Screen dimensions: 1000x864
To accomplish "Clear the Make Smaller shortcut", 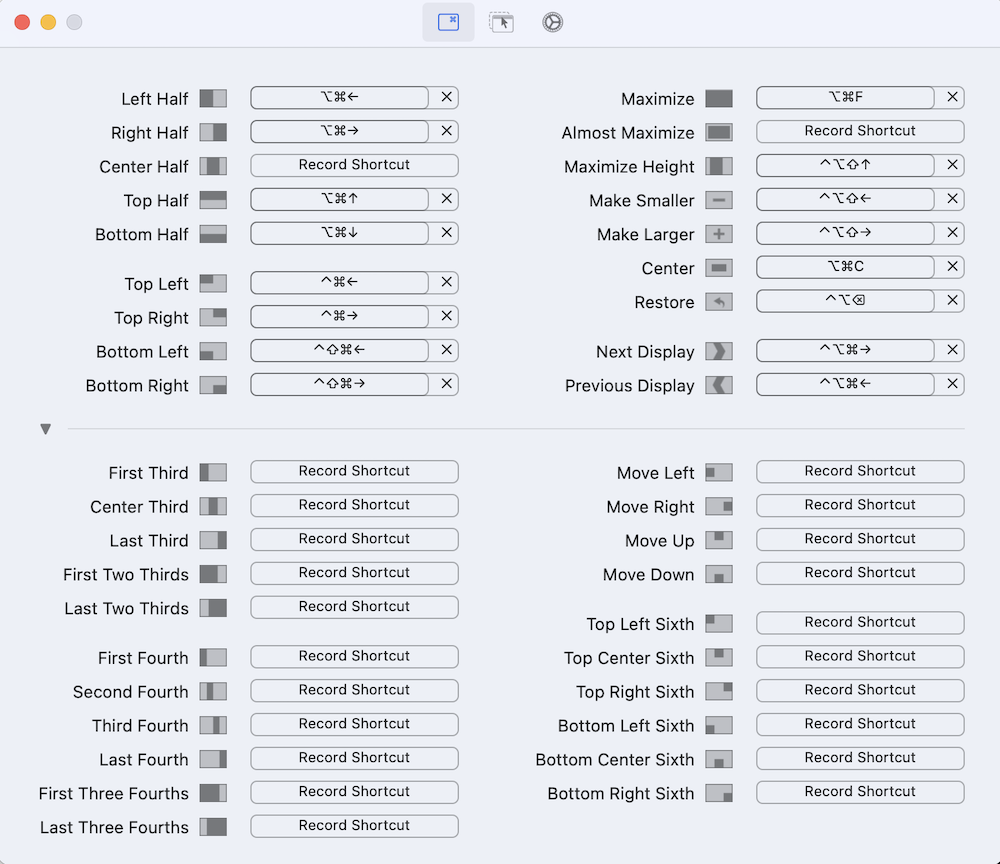I will pyautogui.click(x=952, y=198).
